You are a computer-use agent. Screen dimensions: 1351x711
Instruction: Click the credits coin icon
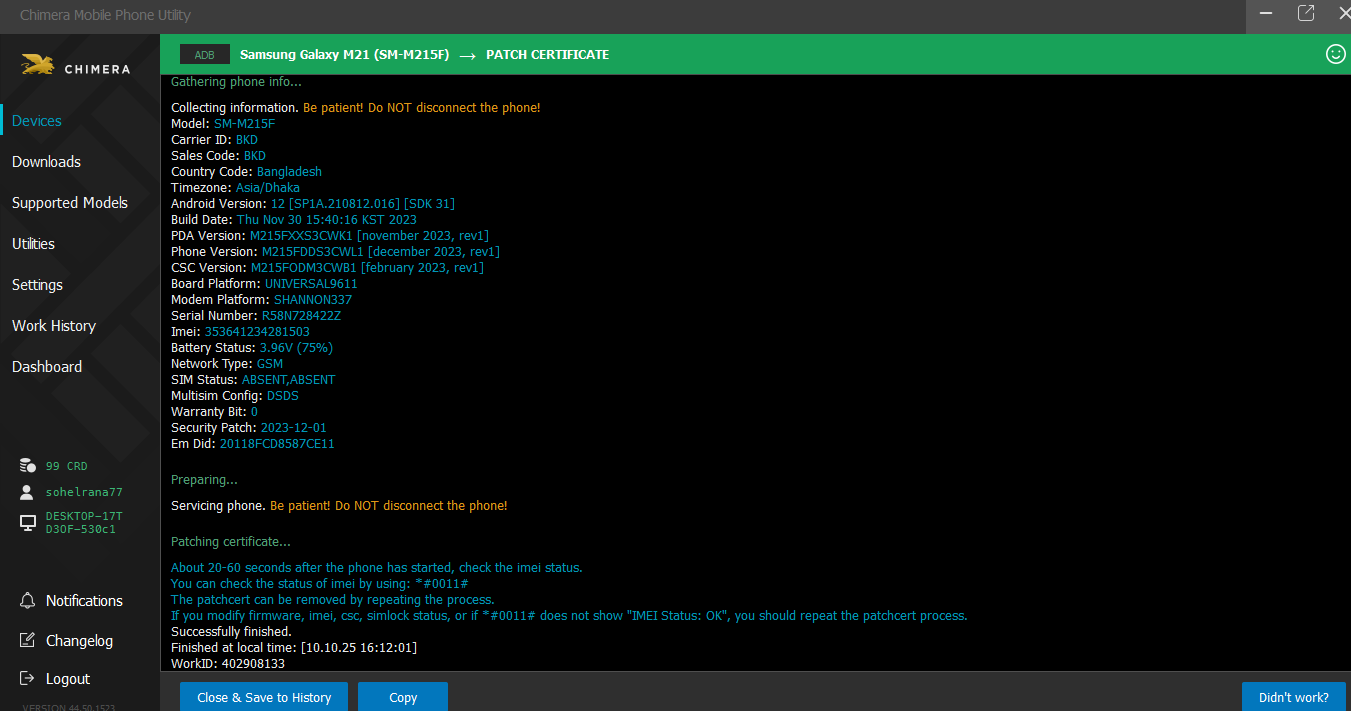point(28,466)
